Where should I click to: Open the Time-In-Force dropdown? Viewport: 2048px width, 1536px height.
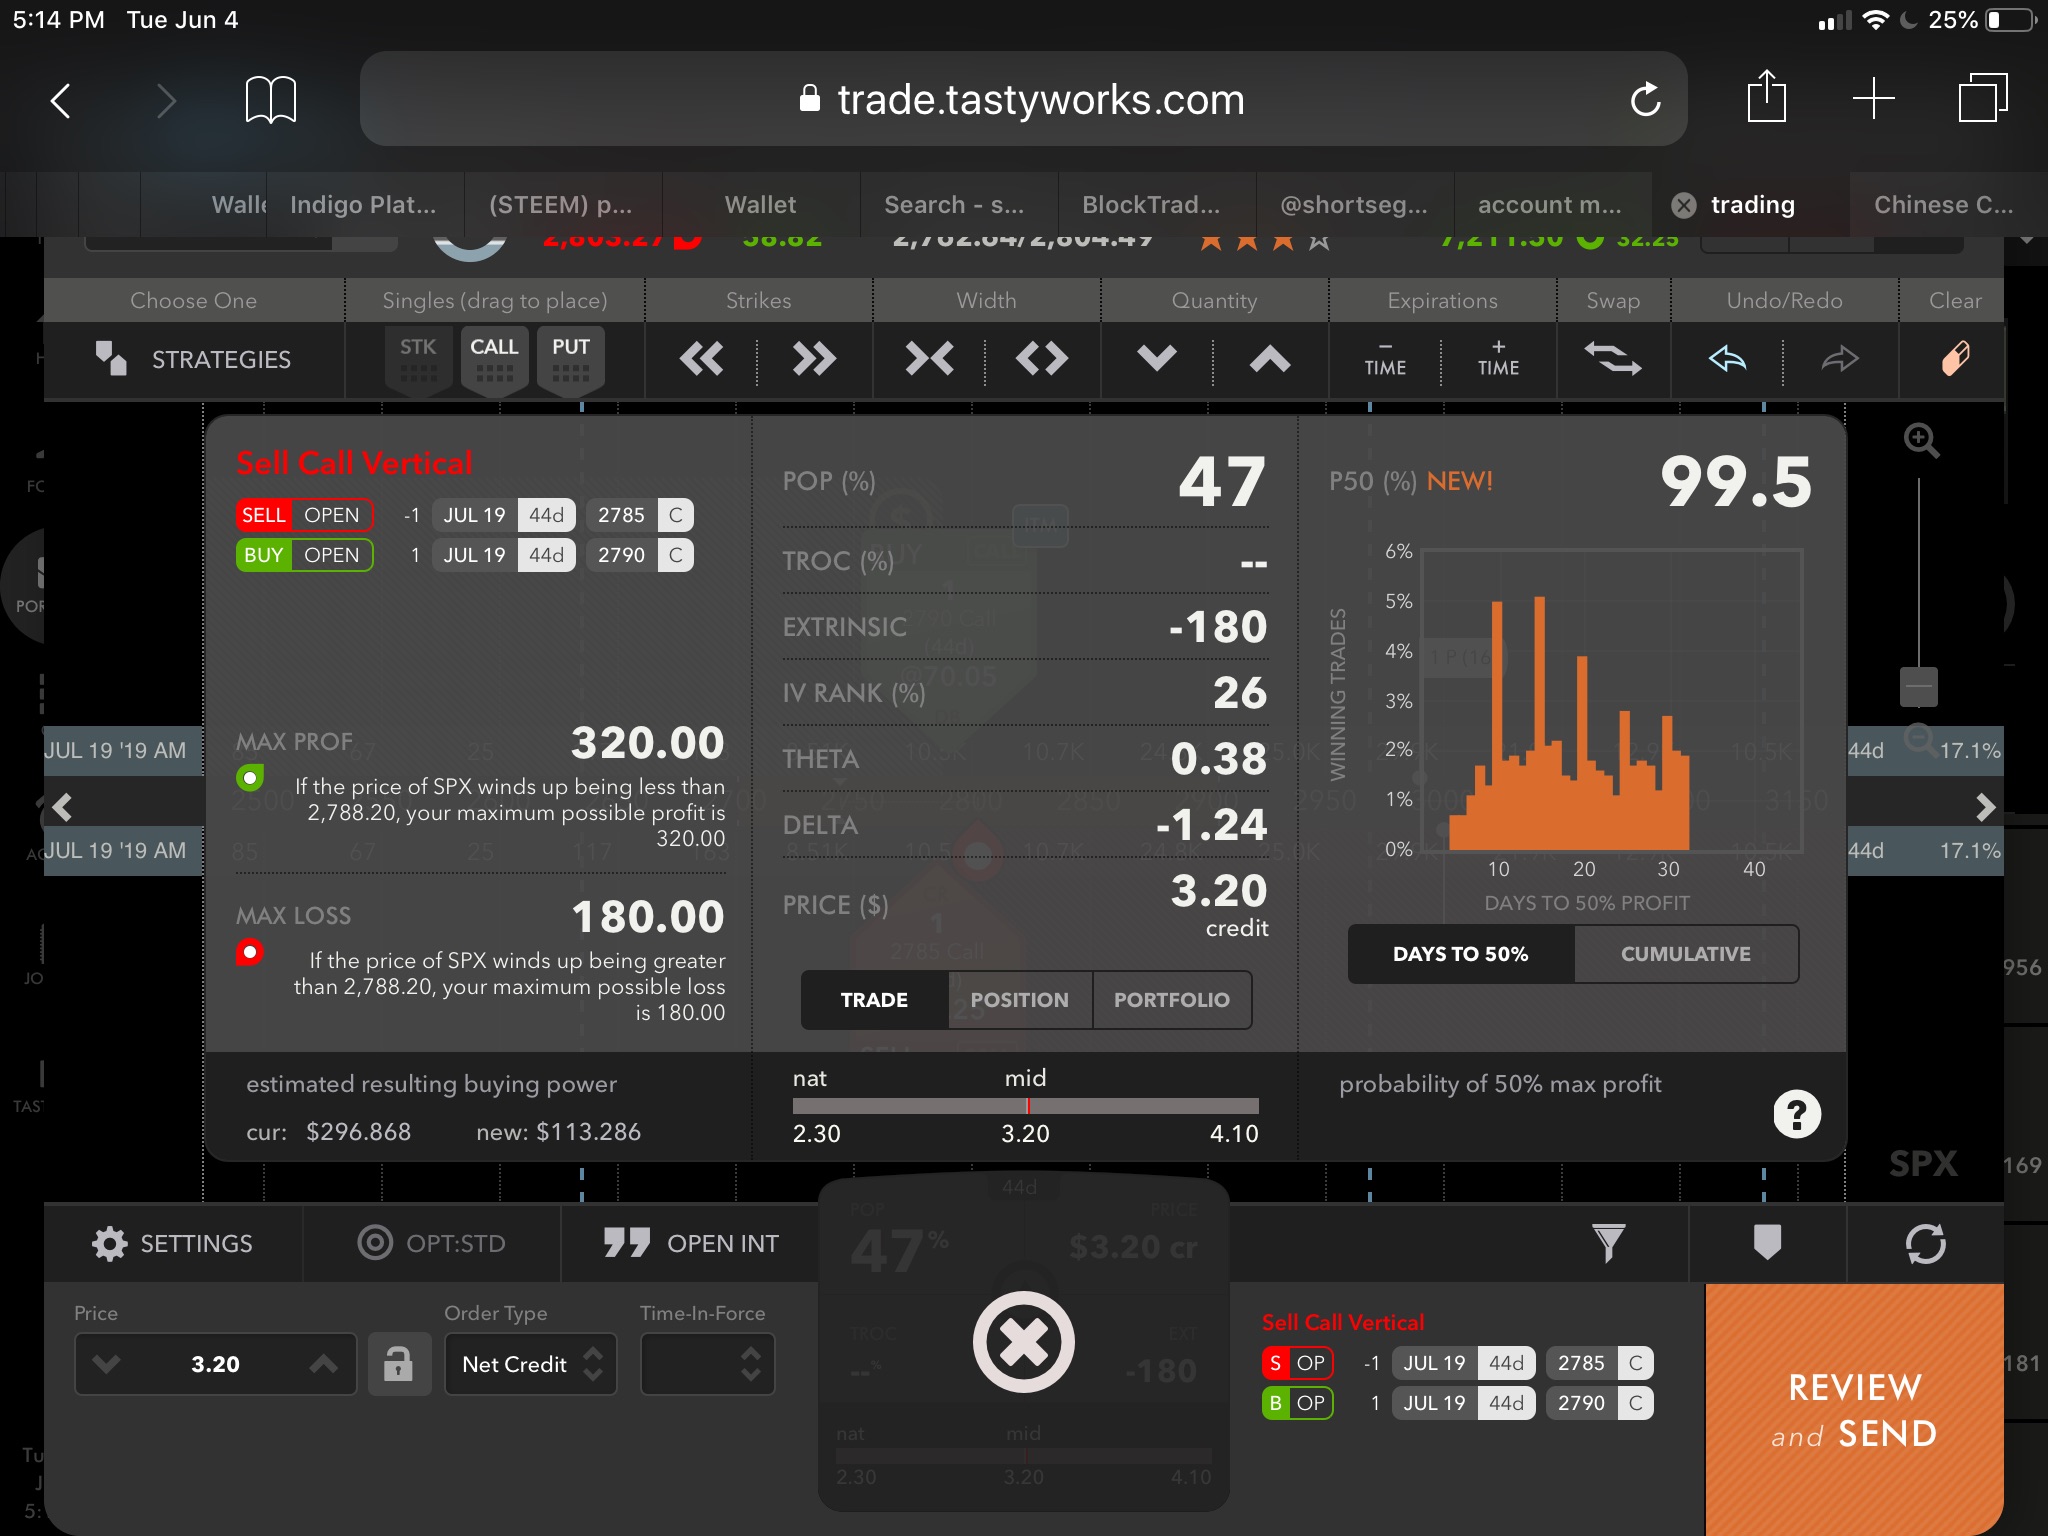[x=708, y=1364]
